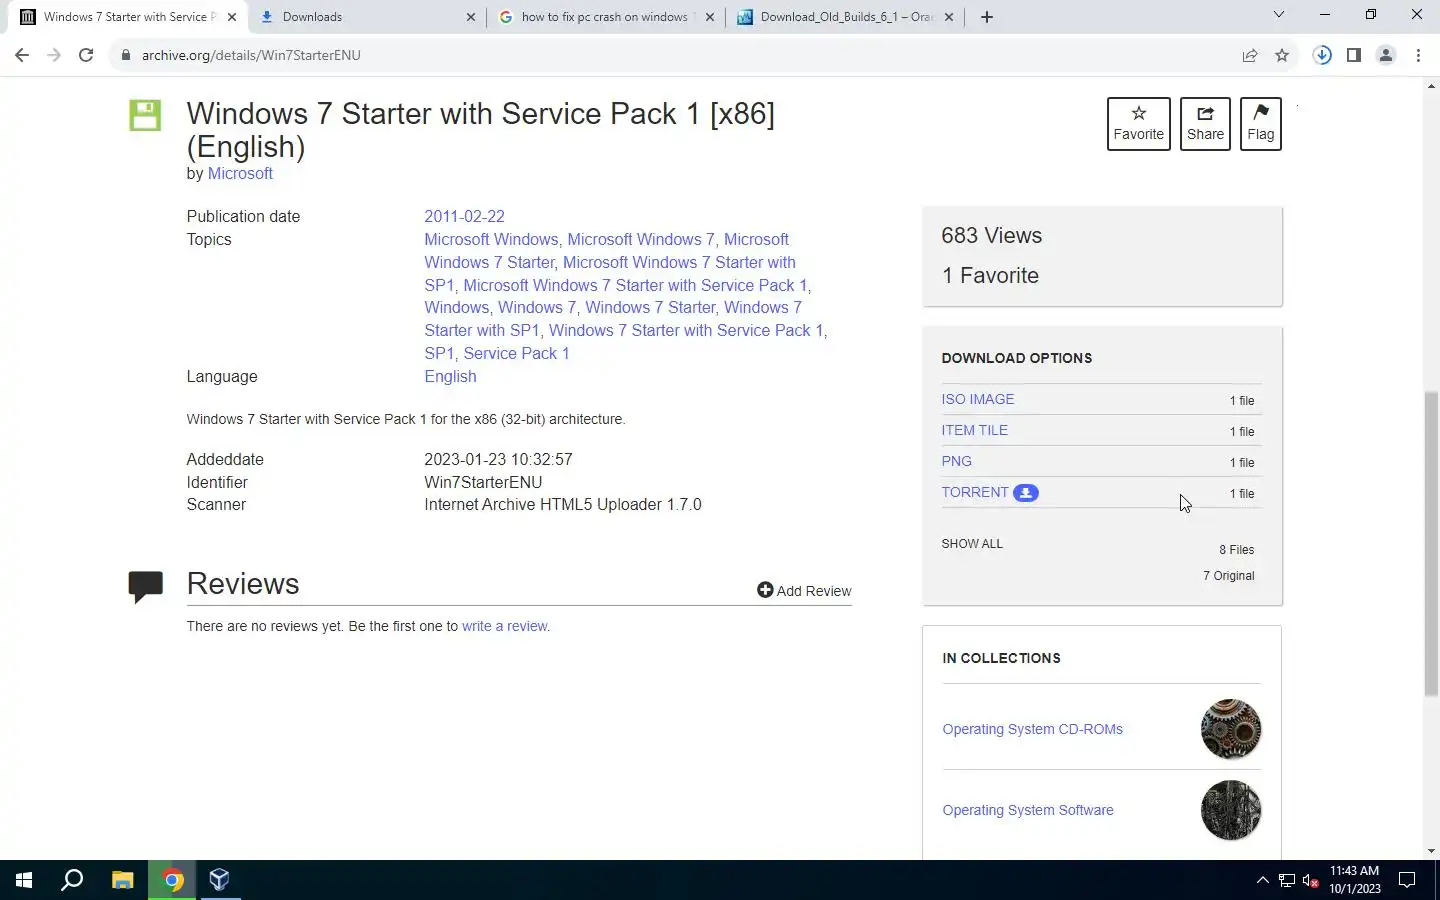Click the scrollbar down arrow
Viewport: 1440px width, 900px height.
[x=1431, y=851]
